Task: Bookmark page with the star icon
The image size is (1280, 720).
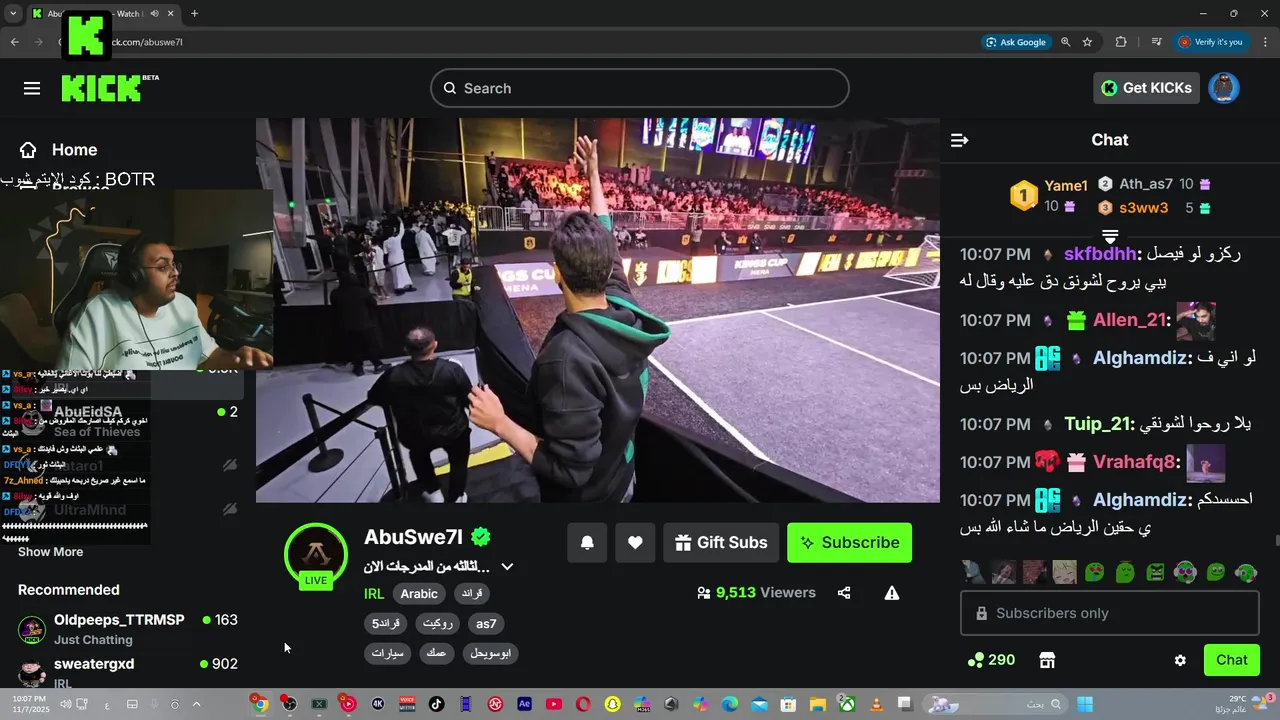Action: (x=1087, y=42)
